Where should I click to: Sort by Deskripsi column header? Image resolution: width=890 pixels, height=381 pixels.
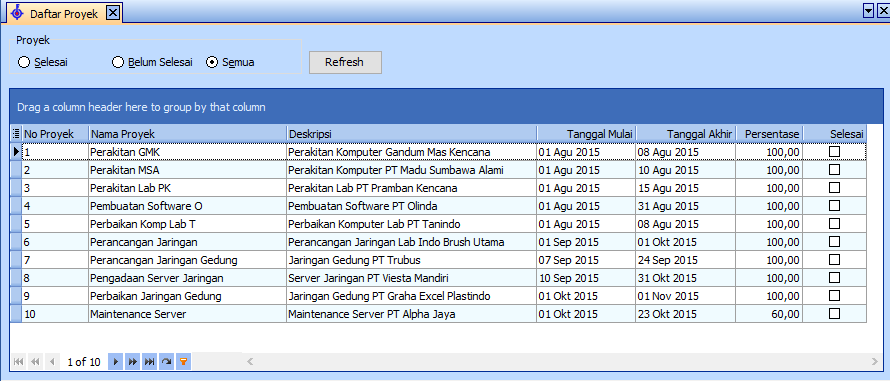pos(412,134)
